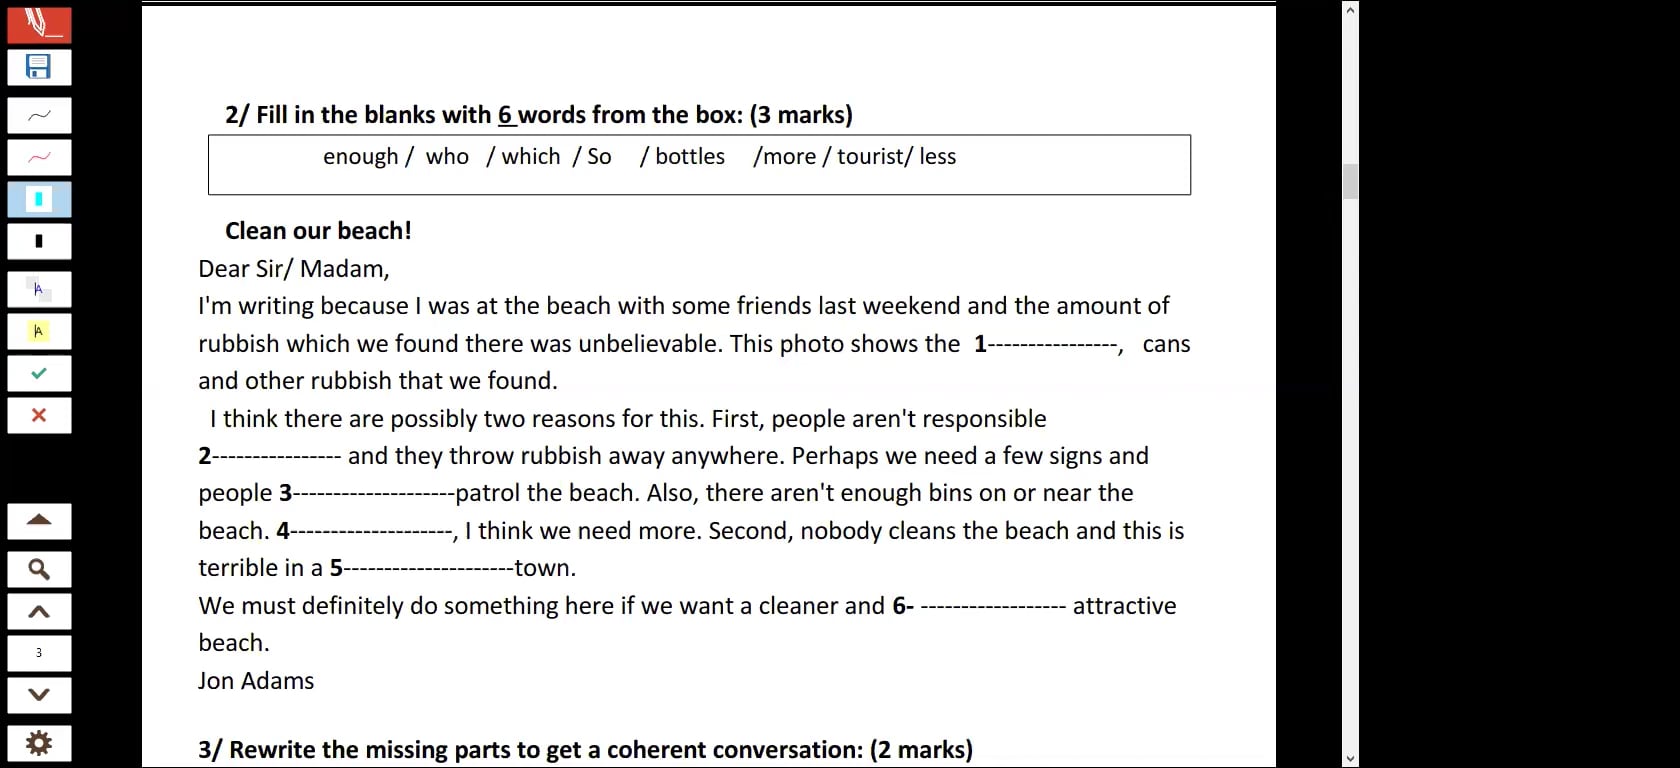Insert a green check mark stamp

39,373
